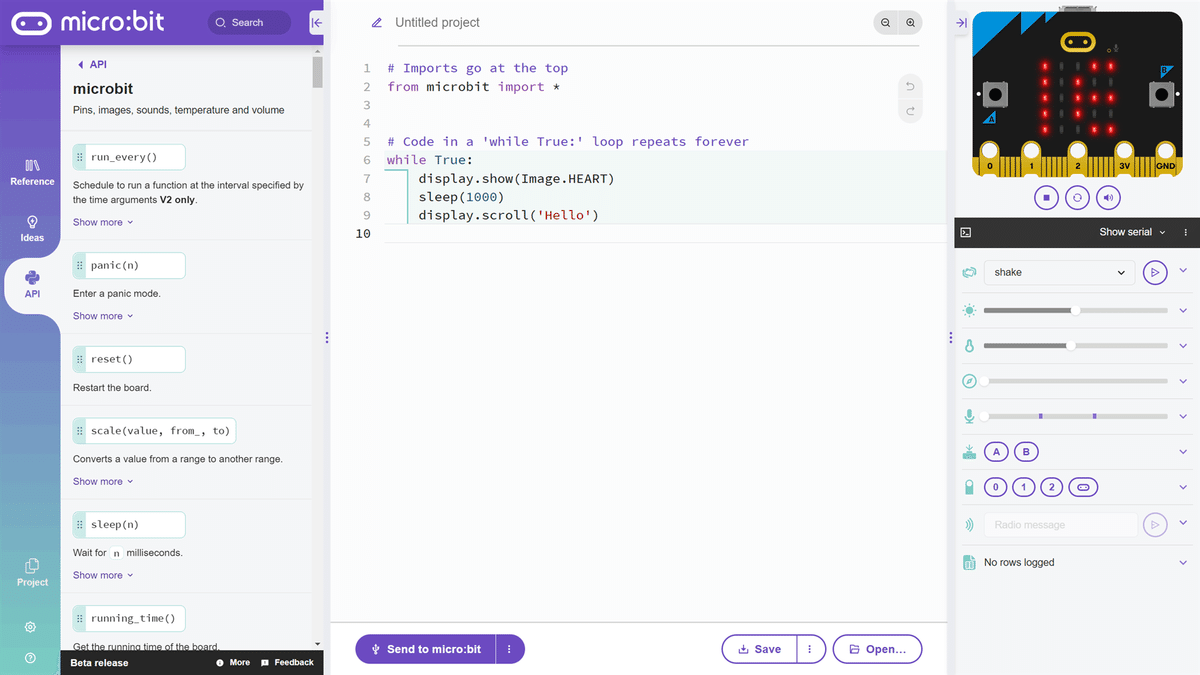Expand the buttons section chevron

[x=1183, y=452]
